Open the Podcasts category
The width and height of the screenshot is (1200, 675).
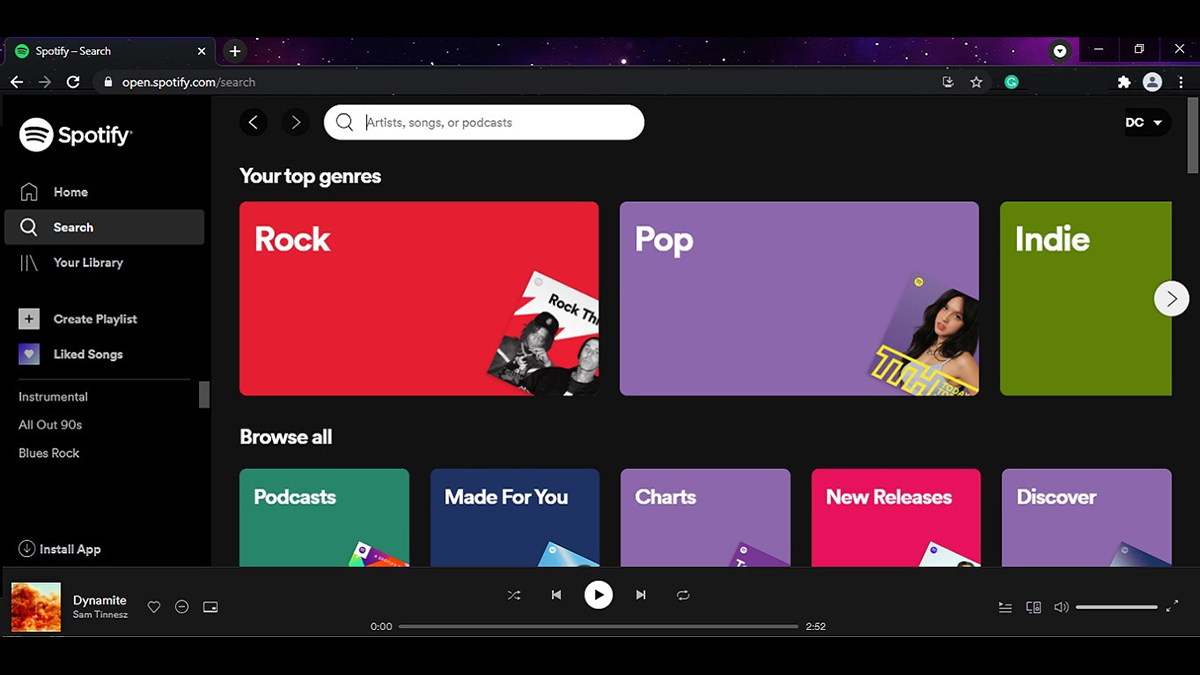tap(324, 518)
